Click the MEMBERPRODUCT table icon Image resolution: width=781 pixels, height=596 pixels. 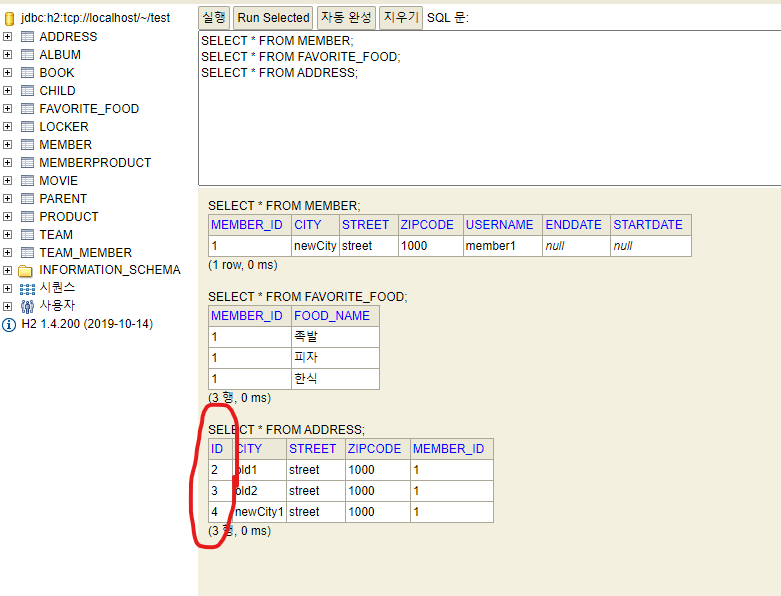tap(27, 163)
